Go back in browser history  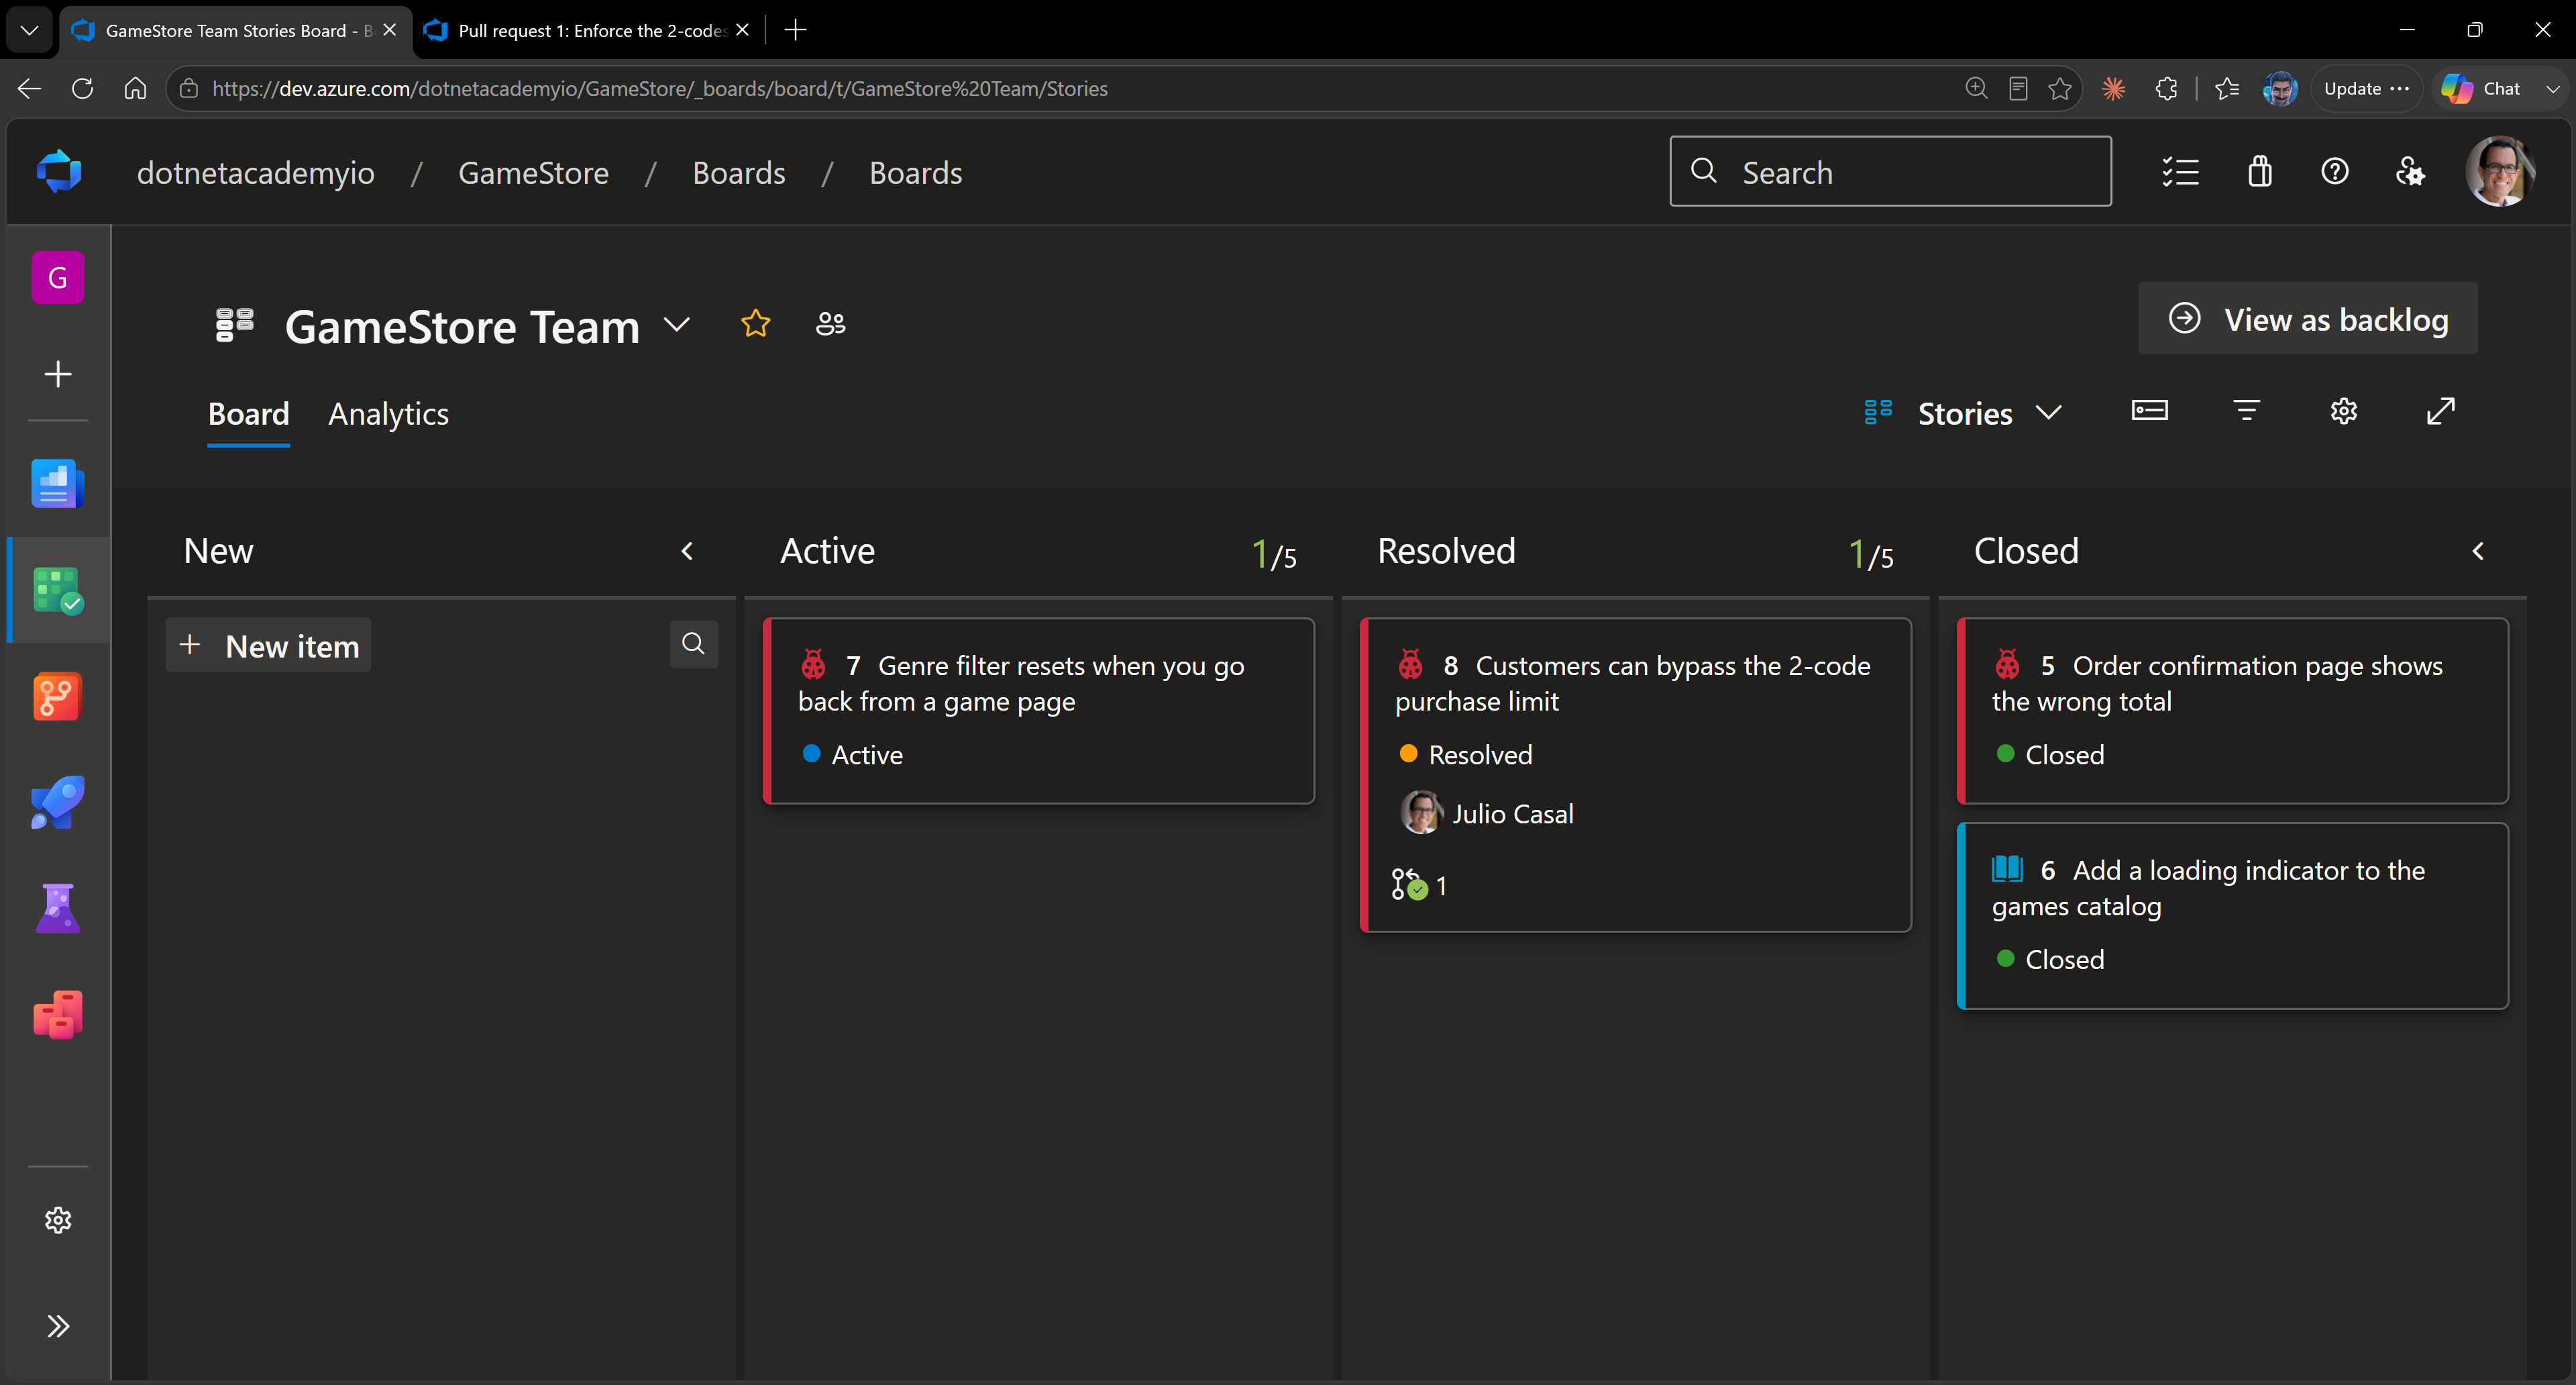tap(30, 88)
